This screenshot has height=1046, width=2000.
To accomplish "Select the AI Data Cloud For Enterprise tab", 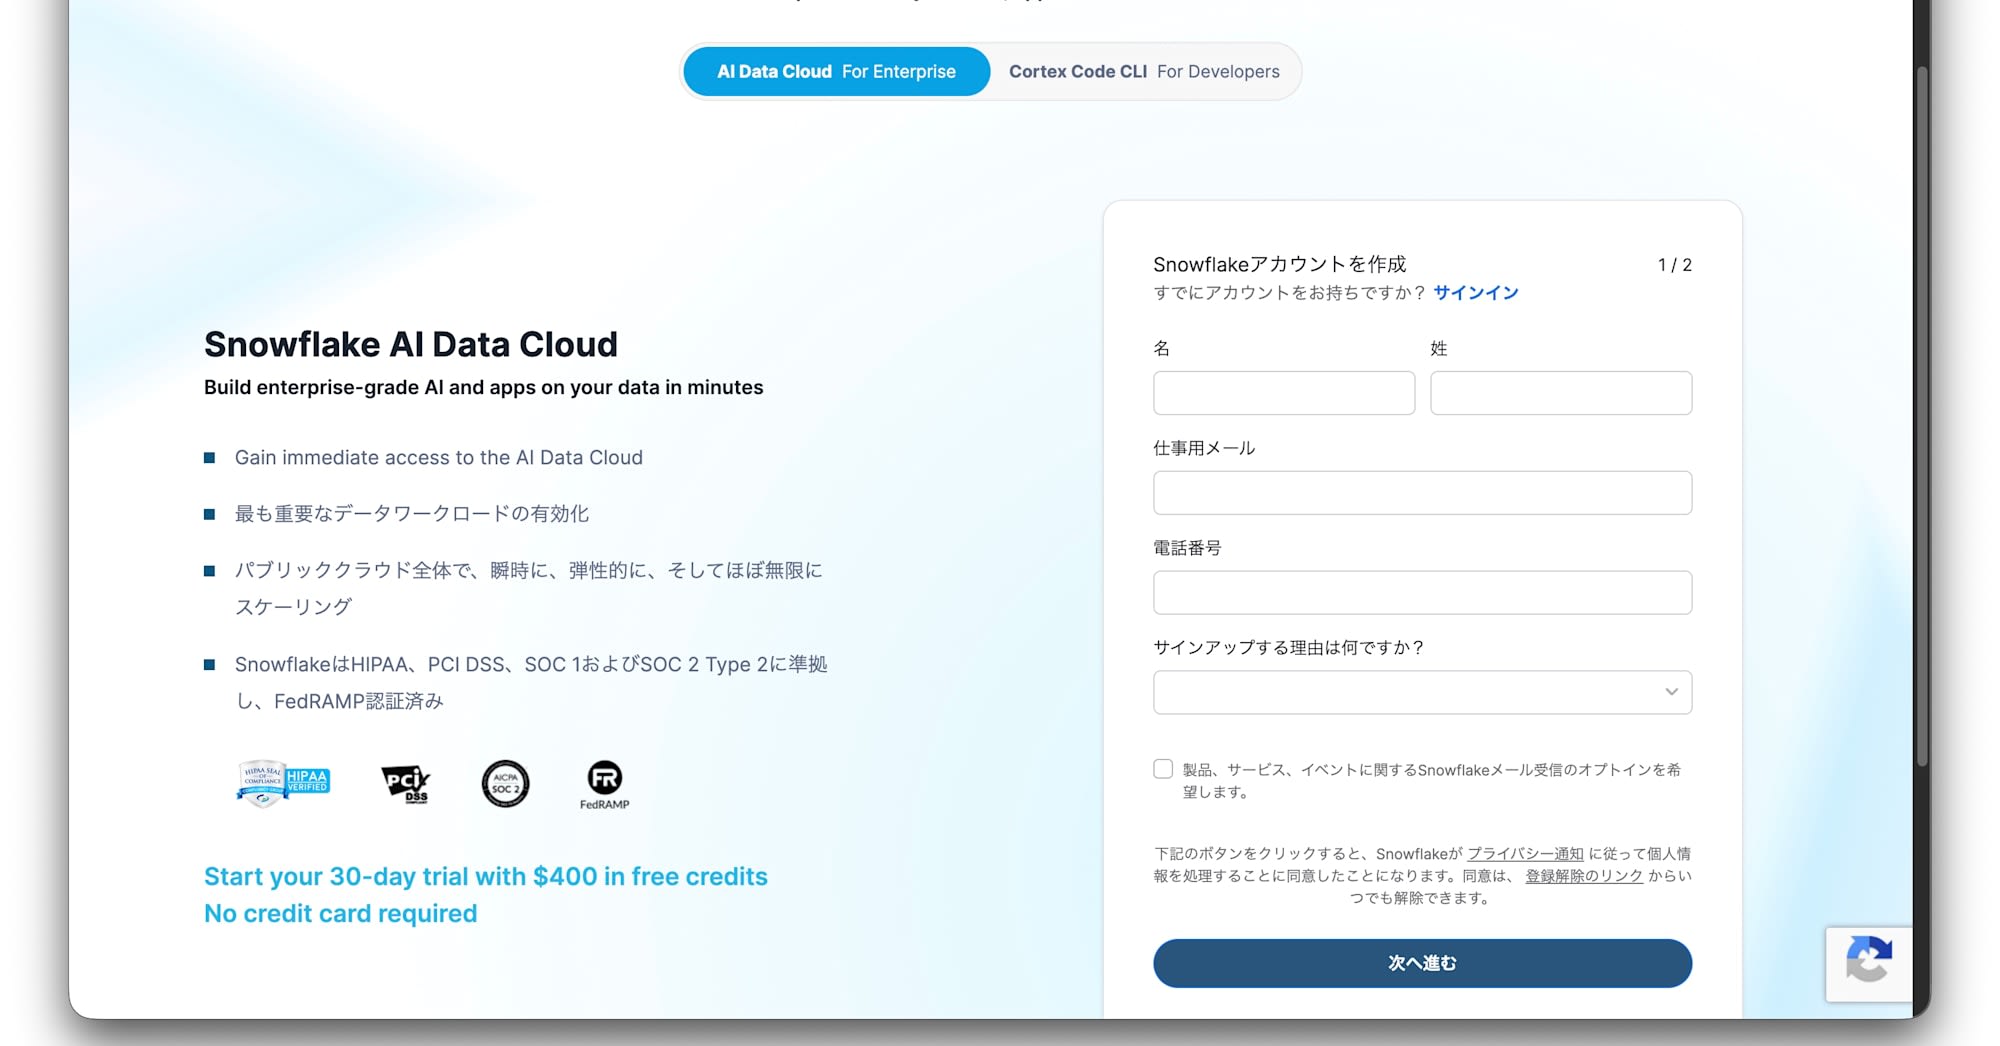I will click(x=835, y=71).
